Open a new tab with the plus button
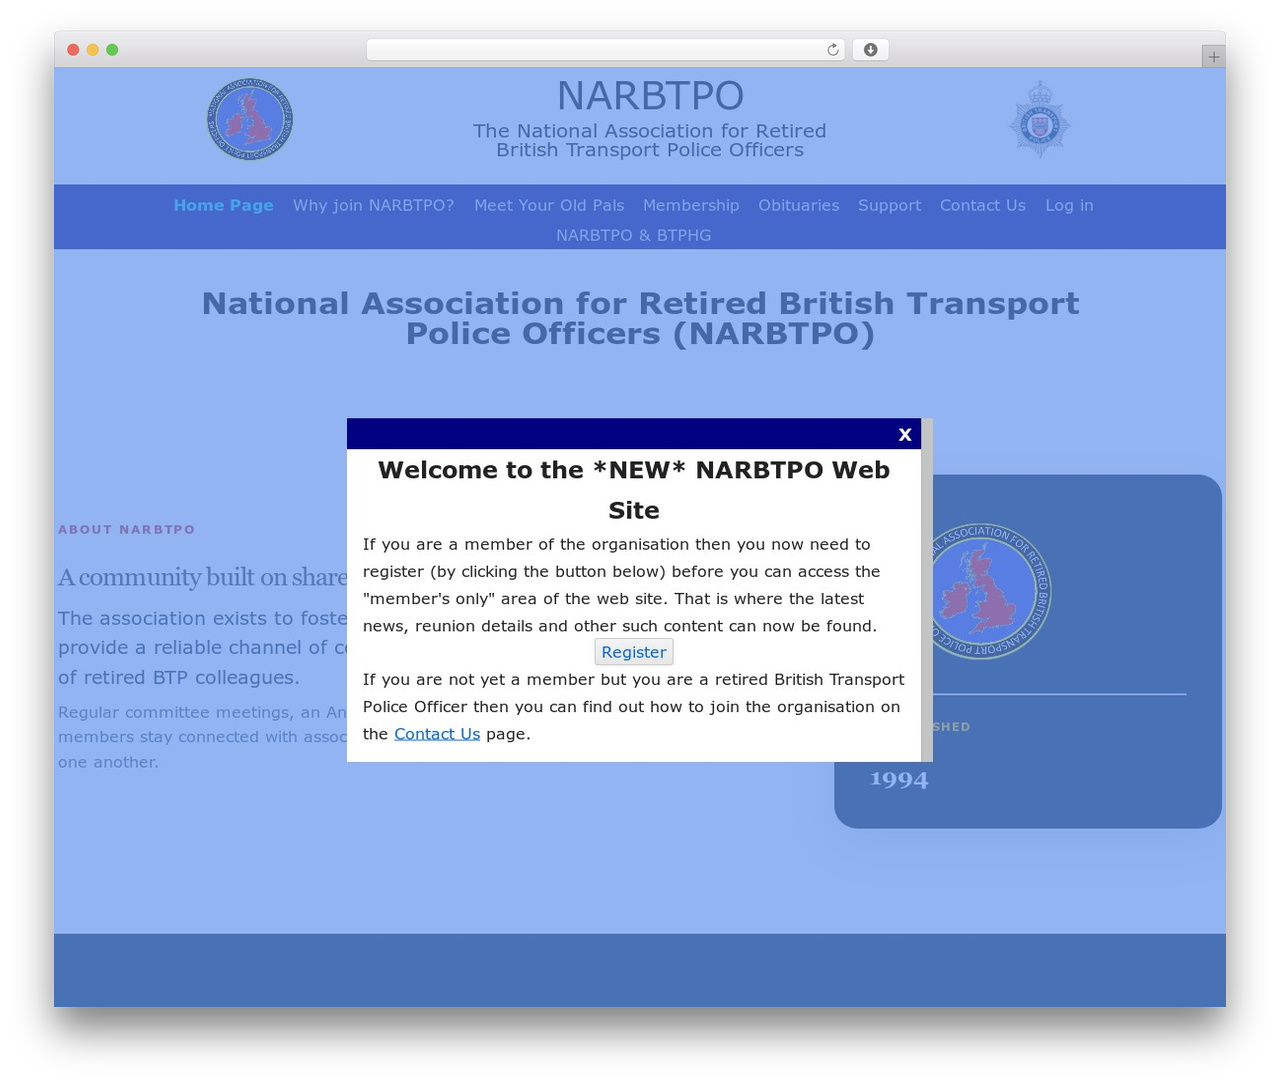Viewport: 1280px width, 1084px height. point(1213,57)
